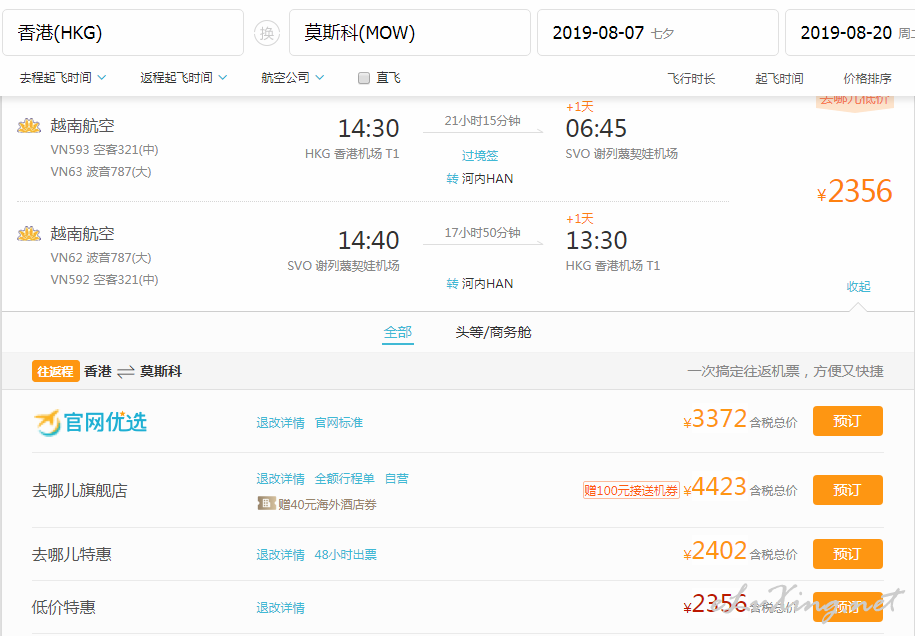Sort by 起飞时间
The height and width of the screenshot is (636, 915).
click(779, 78)
